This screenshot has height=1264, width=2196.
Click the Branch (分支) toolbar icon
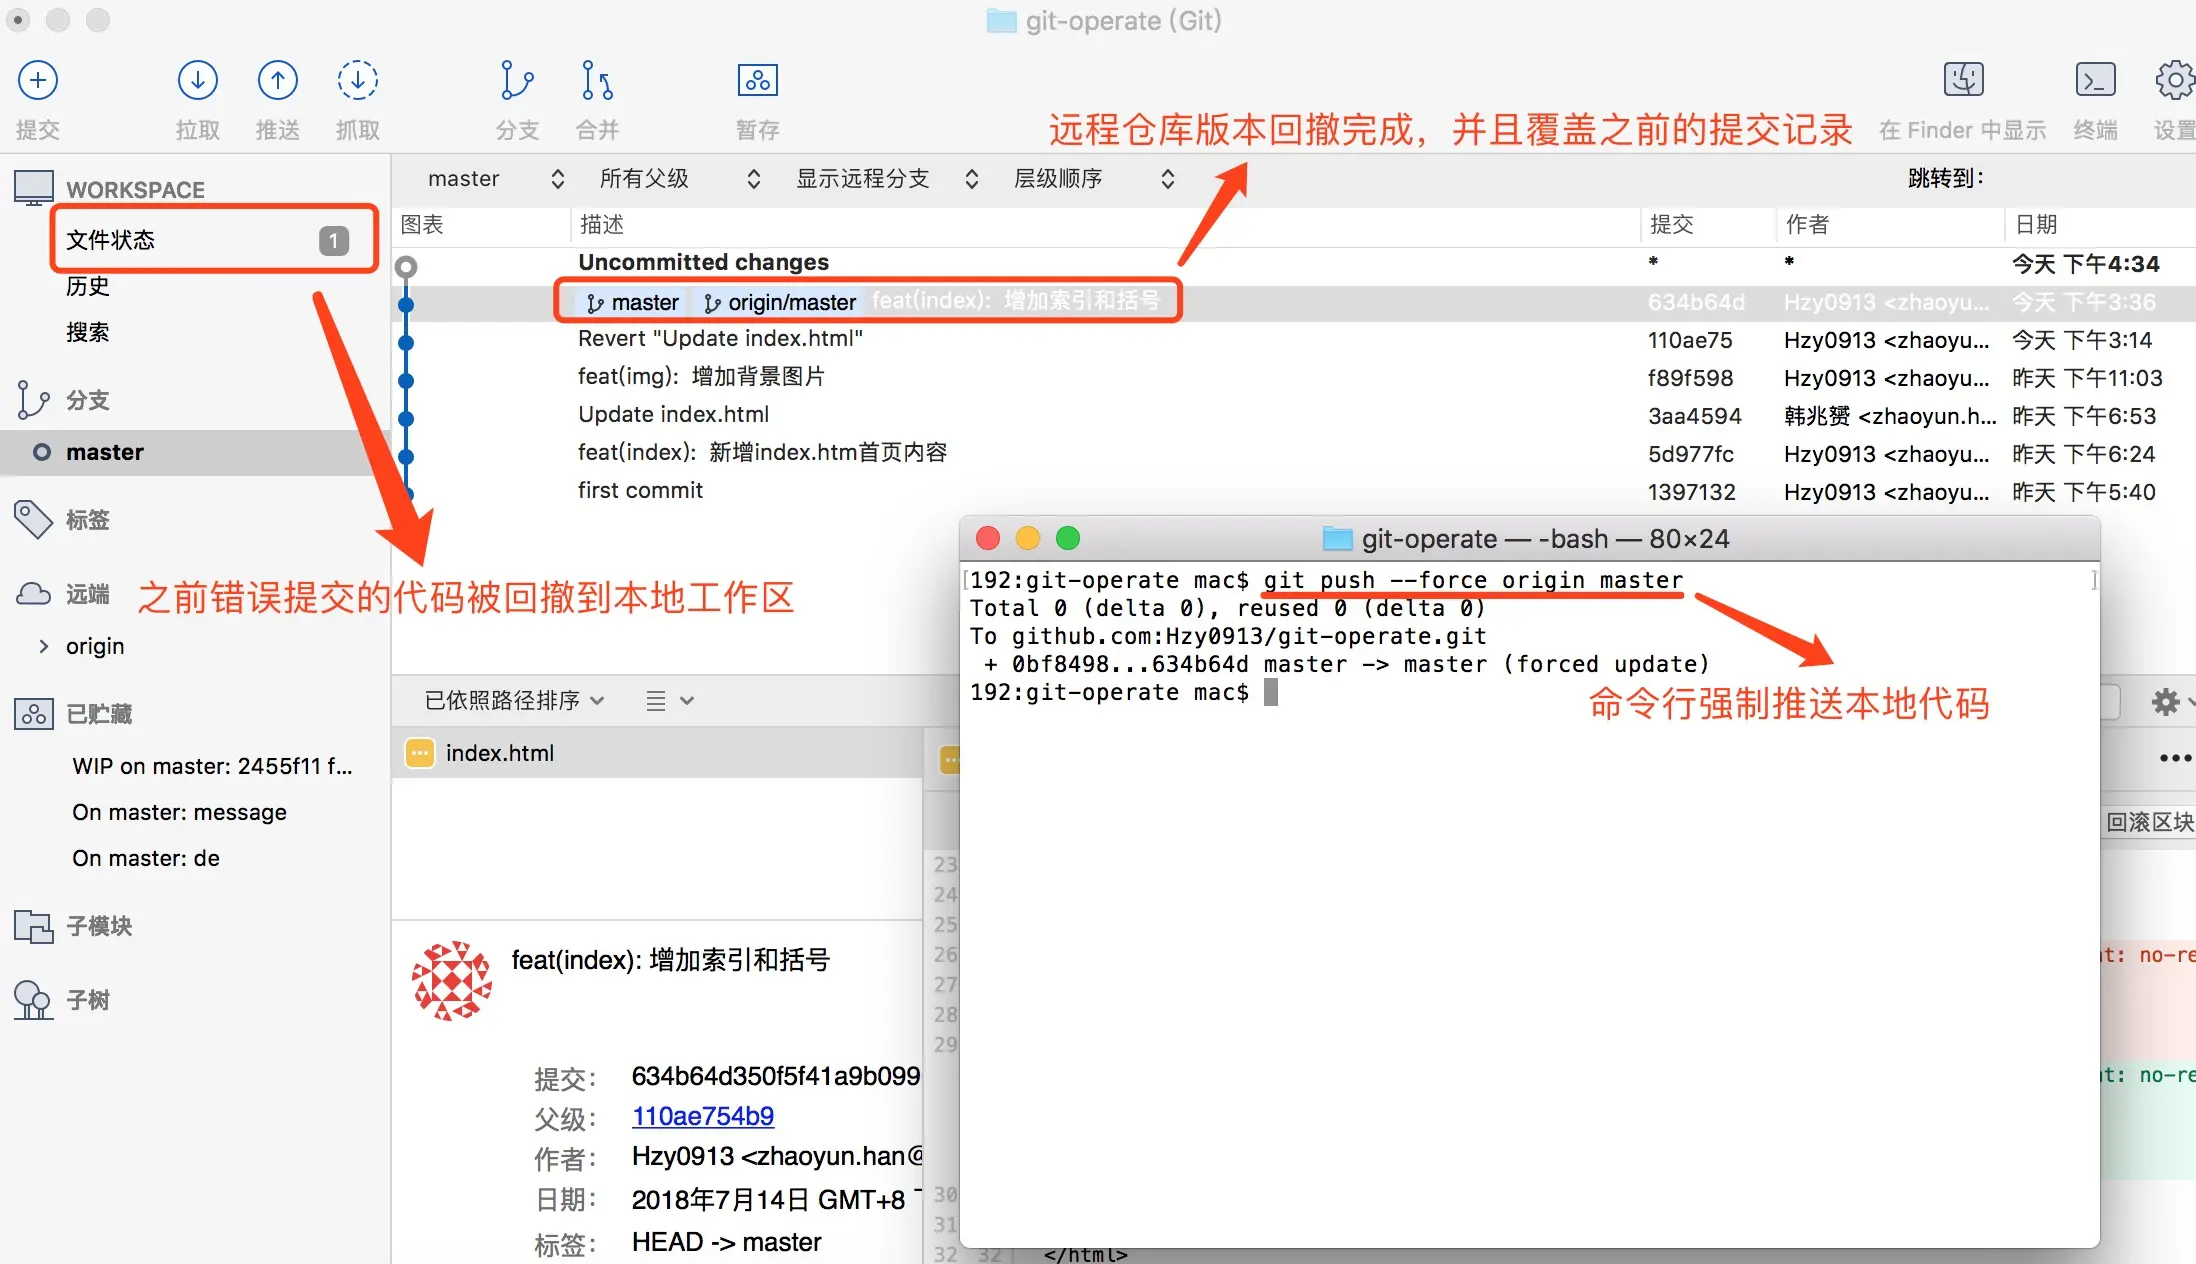[517, 81]
